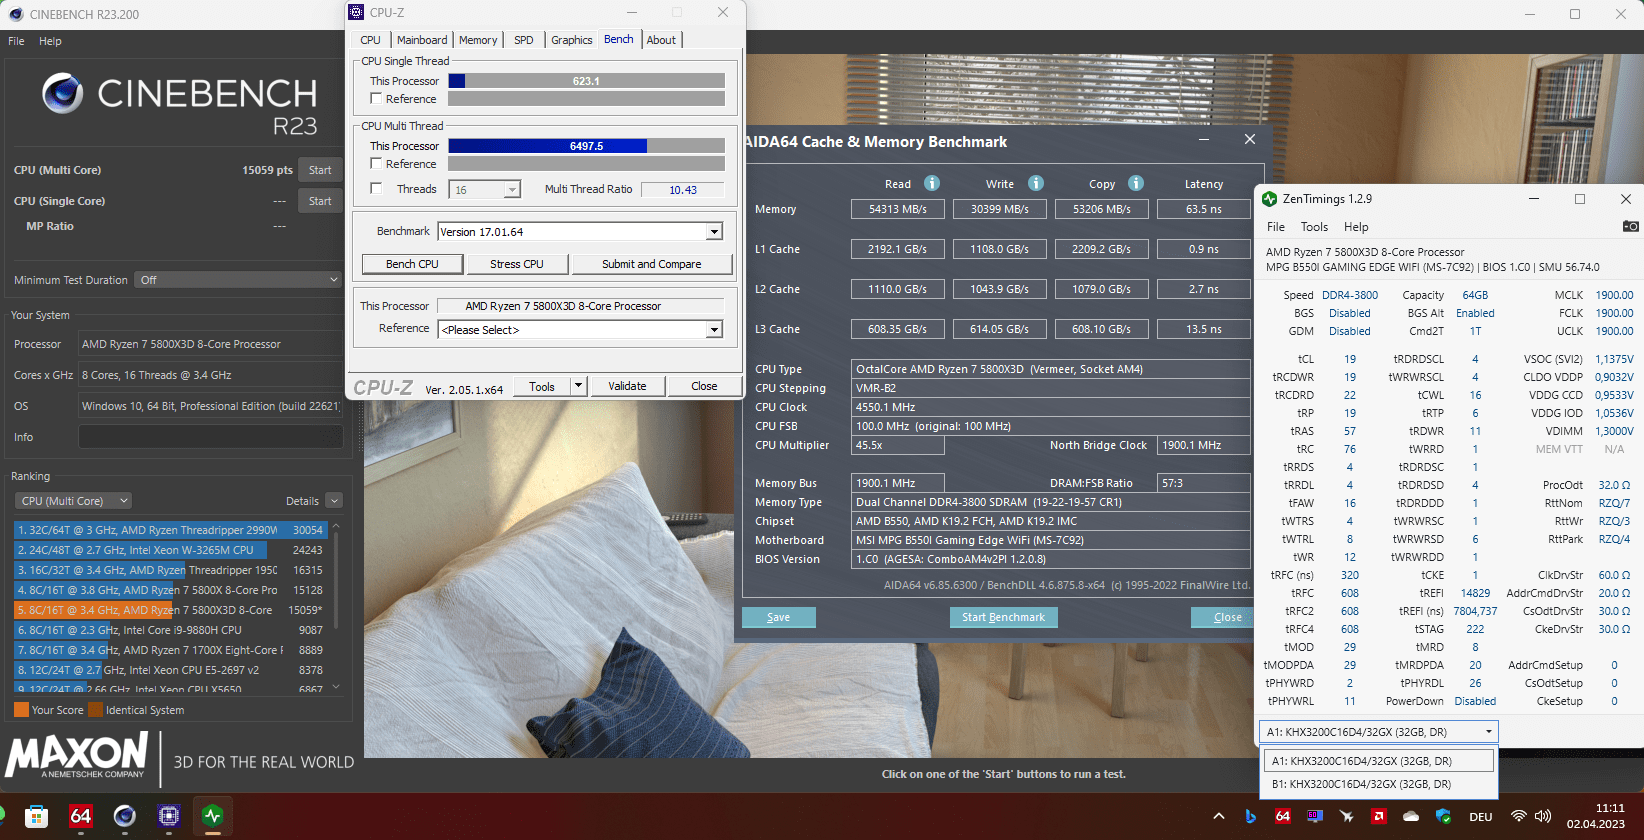Click Memory Read value 54313 MB/s

click(x=898, y=209)
